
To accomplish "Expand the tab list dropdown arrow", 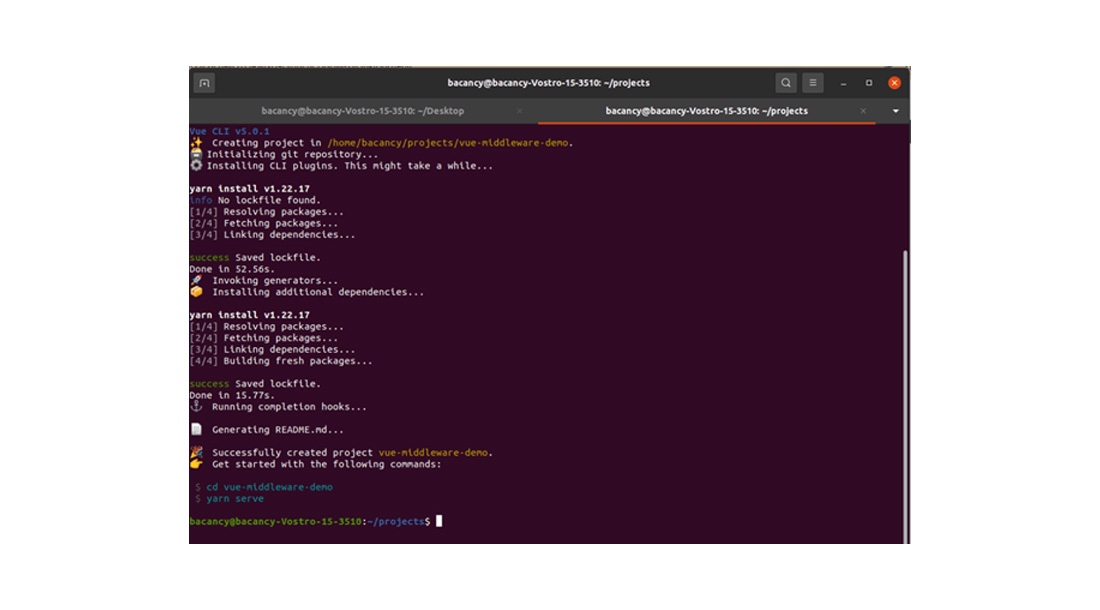I will point(895,111).
